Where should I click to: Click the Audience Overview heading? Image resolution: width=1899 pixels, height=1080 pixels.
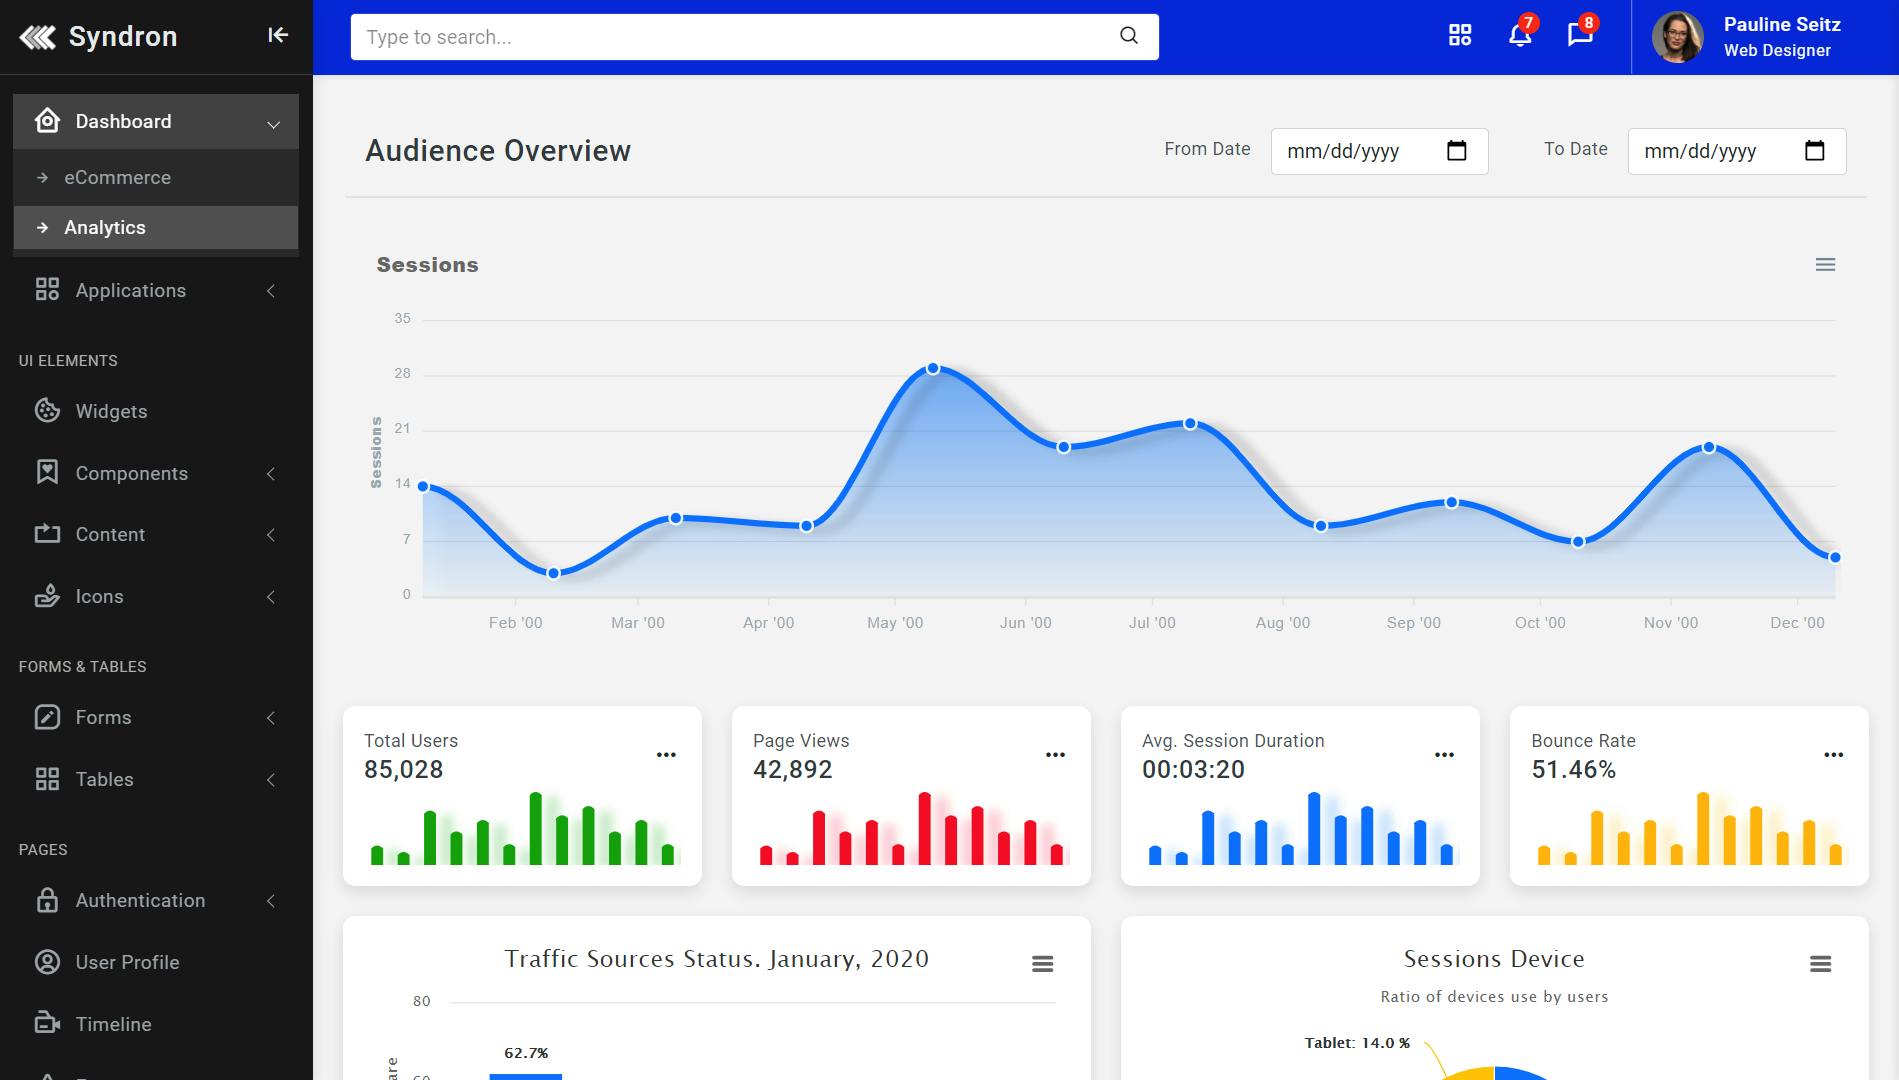498,151
